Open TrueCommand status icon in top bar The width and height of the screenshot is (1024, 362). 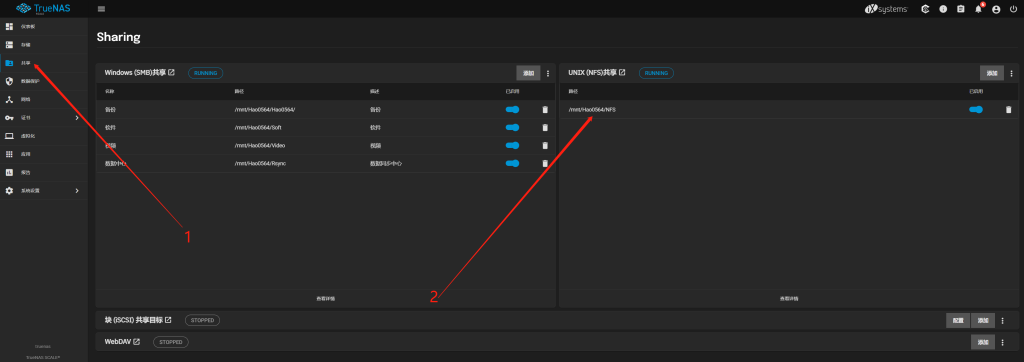pyautogui.click(x=925, y=9)
